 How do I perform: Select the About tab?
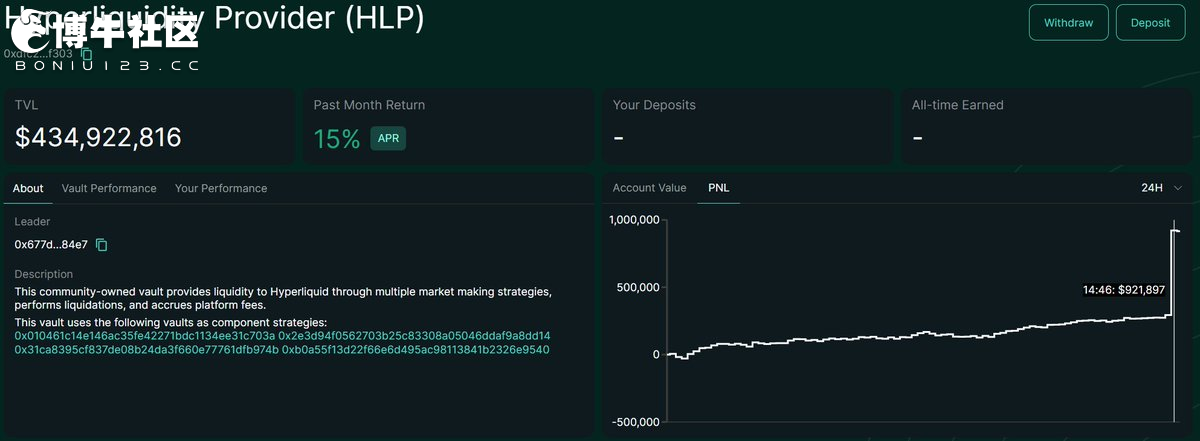[28, 188]
